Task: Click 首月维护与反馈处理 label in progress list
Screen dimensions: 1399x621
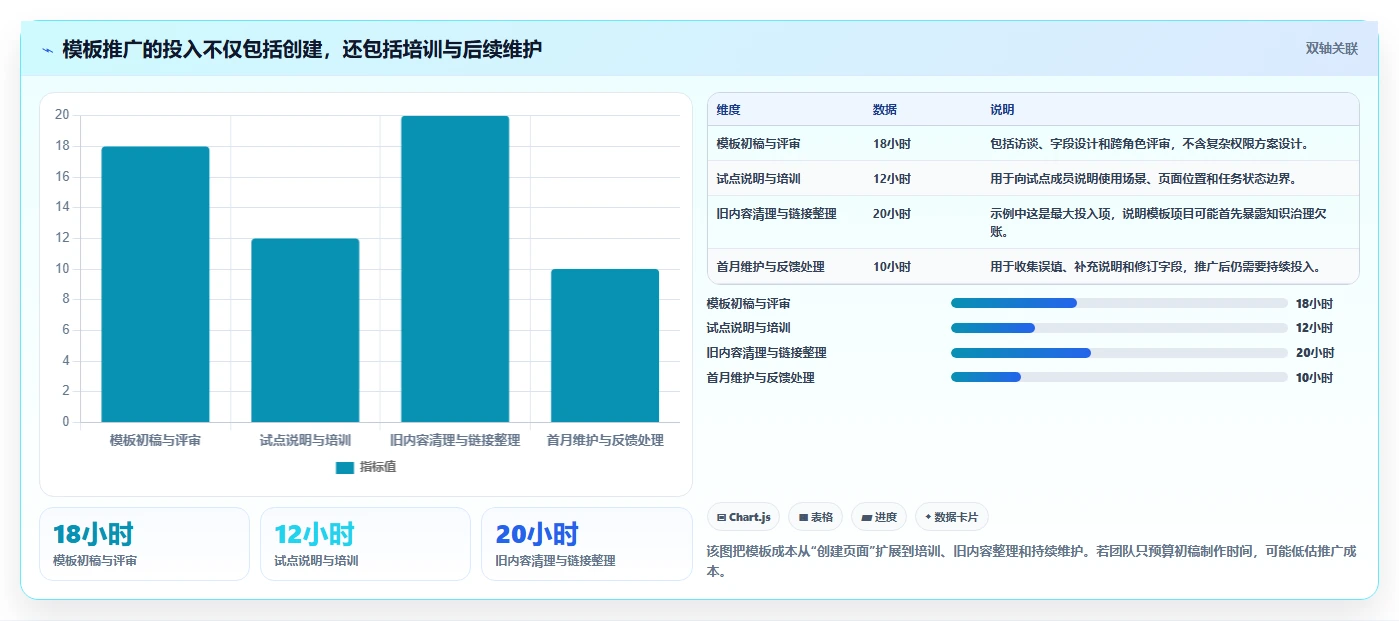Action: [x=760, y=378]
